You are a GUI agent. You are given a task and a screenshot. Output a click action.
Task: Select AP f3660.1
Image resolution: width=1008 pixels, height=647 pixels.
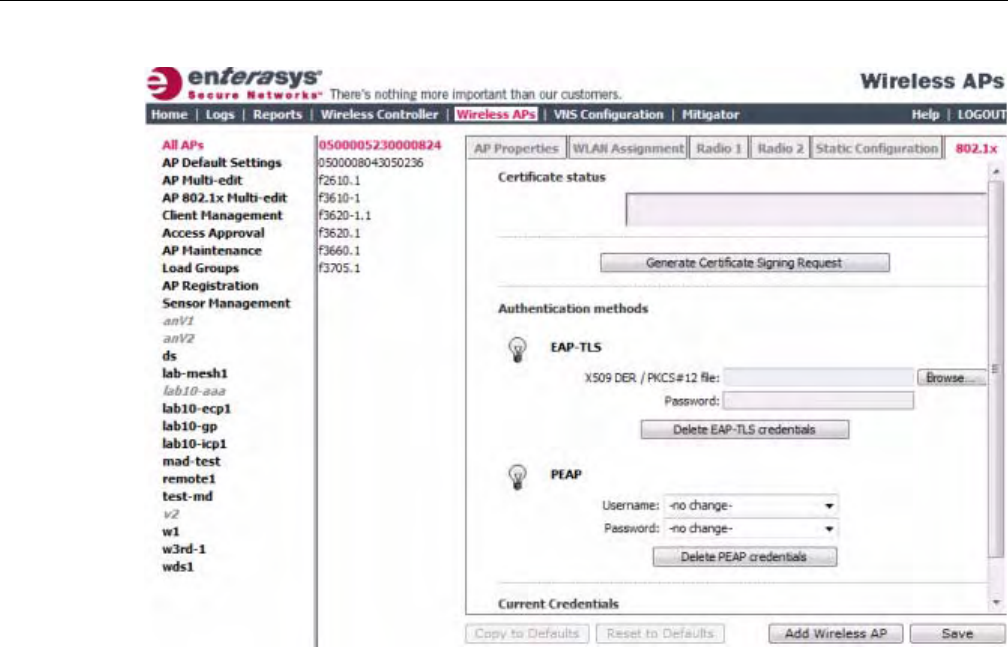(339, 251)
